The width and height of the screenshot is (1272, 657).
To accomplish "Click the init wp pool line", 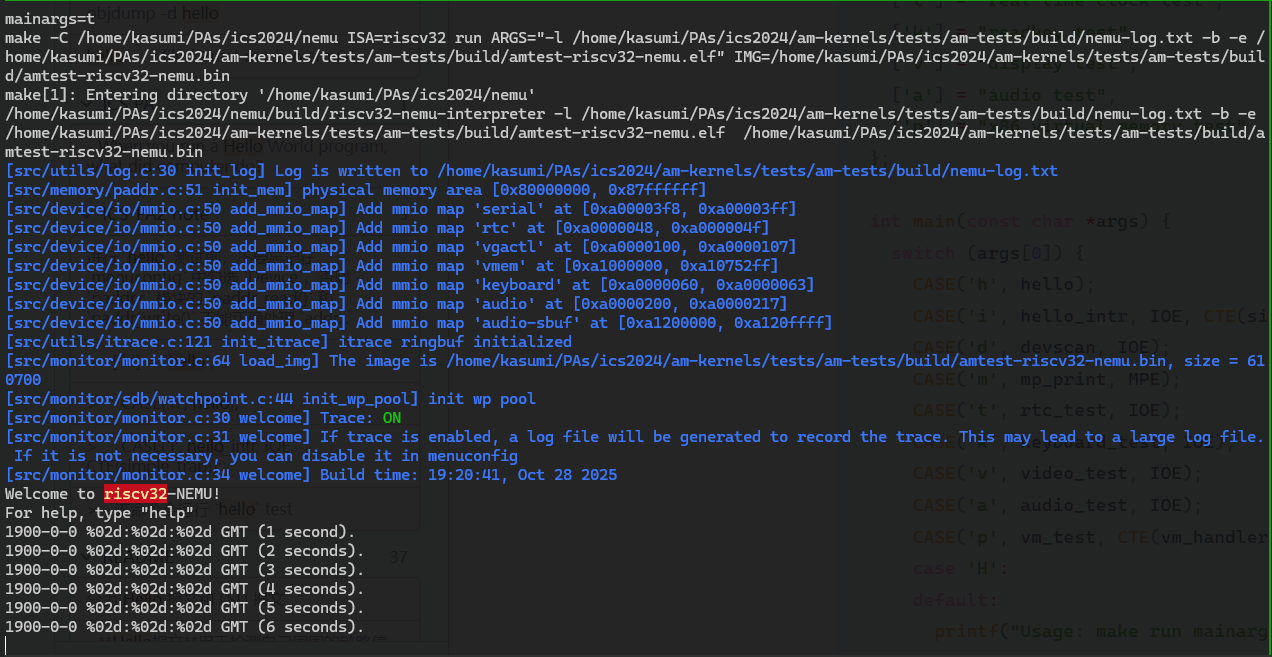I will (x=270, y=399).
